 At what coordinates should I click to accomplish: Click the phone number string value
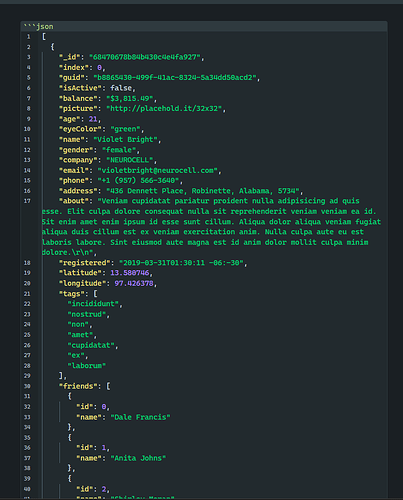tap(138, 181)
